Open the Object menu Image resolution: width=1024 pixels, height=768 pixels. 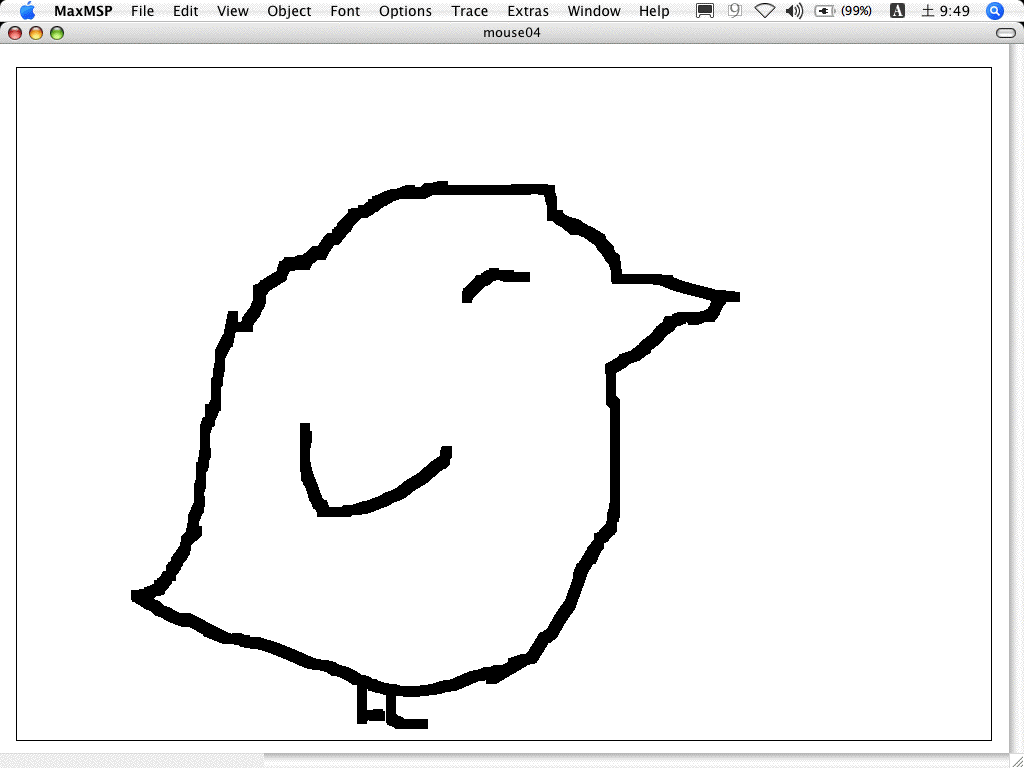click(289, 11)
